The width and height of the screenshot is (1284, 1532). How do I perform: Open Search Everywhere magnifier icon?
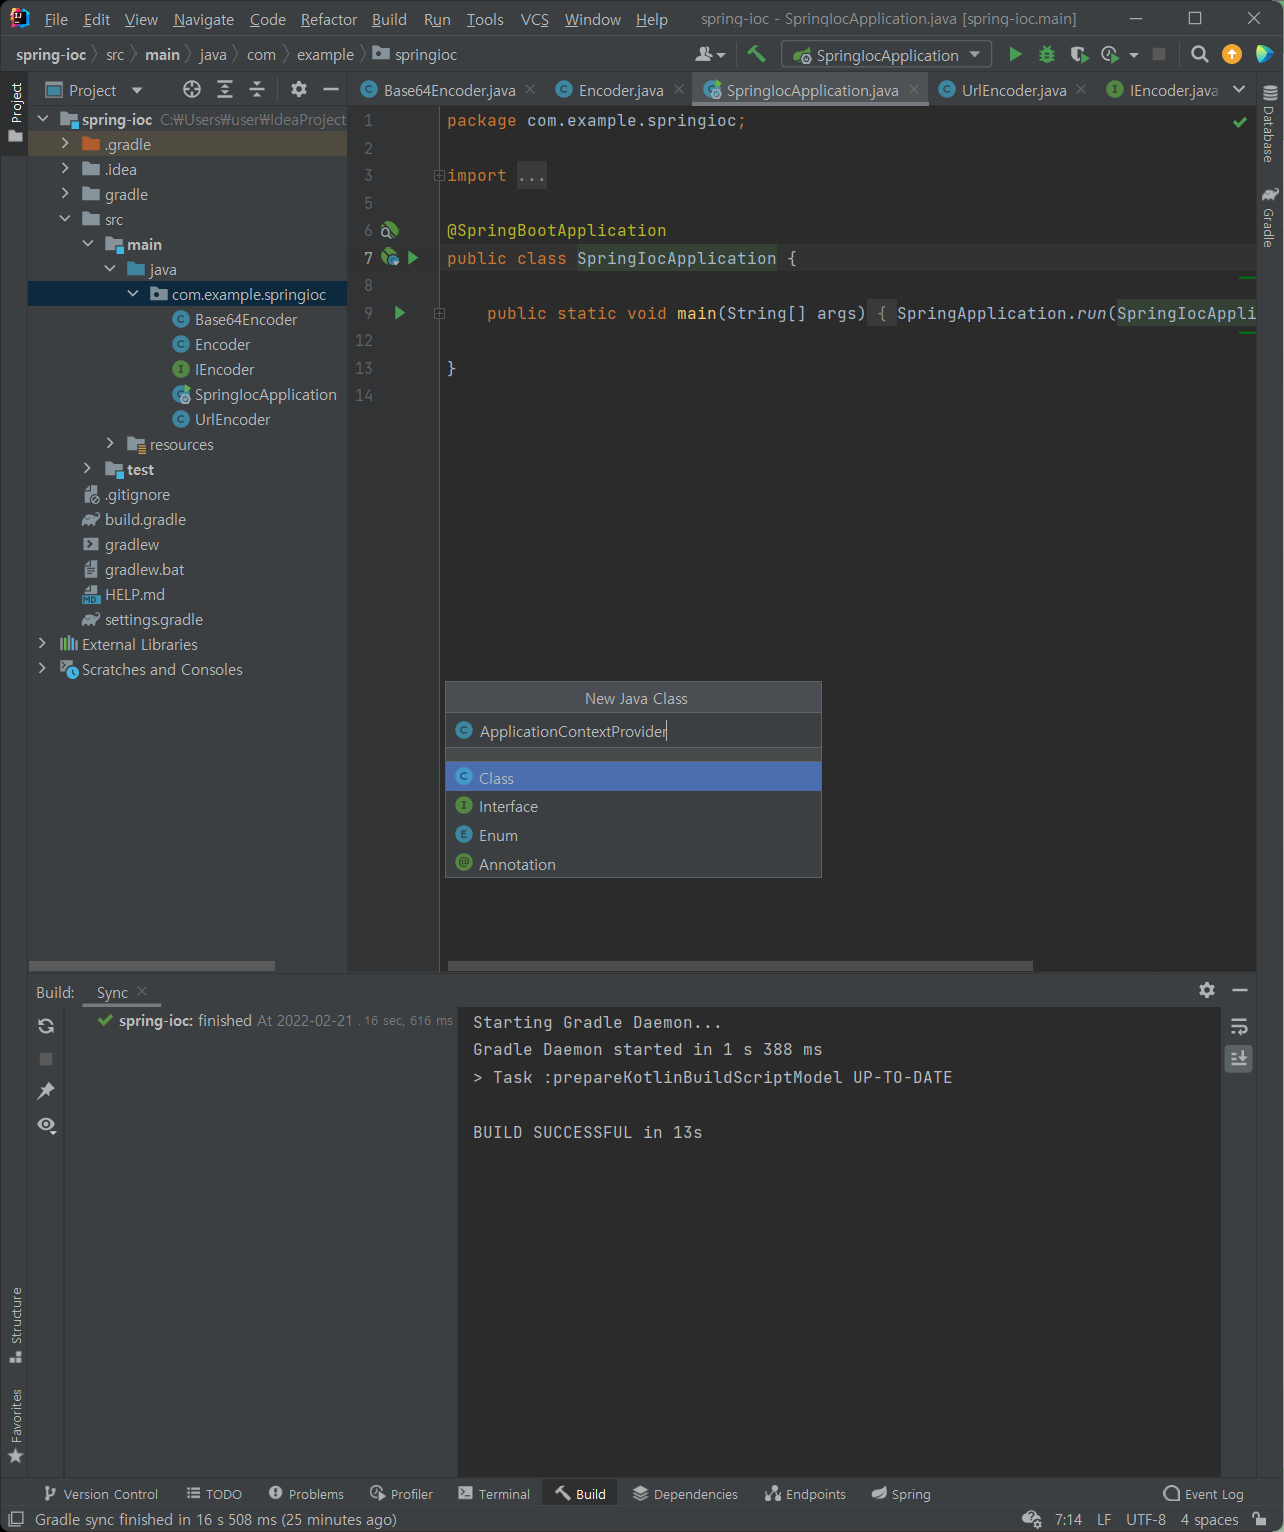pos(1200,55)
